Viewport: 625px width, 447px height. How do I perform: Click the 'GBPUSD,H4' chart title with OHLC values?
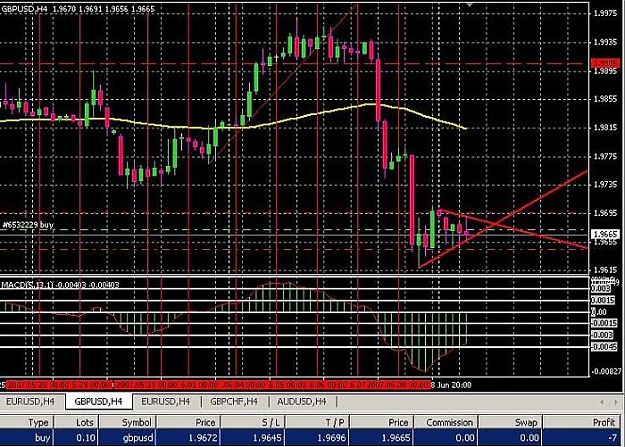[x=77, y=8]
